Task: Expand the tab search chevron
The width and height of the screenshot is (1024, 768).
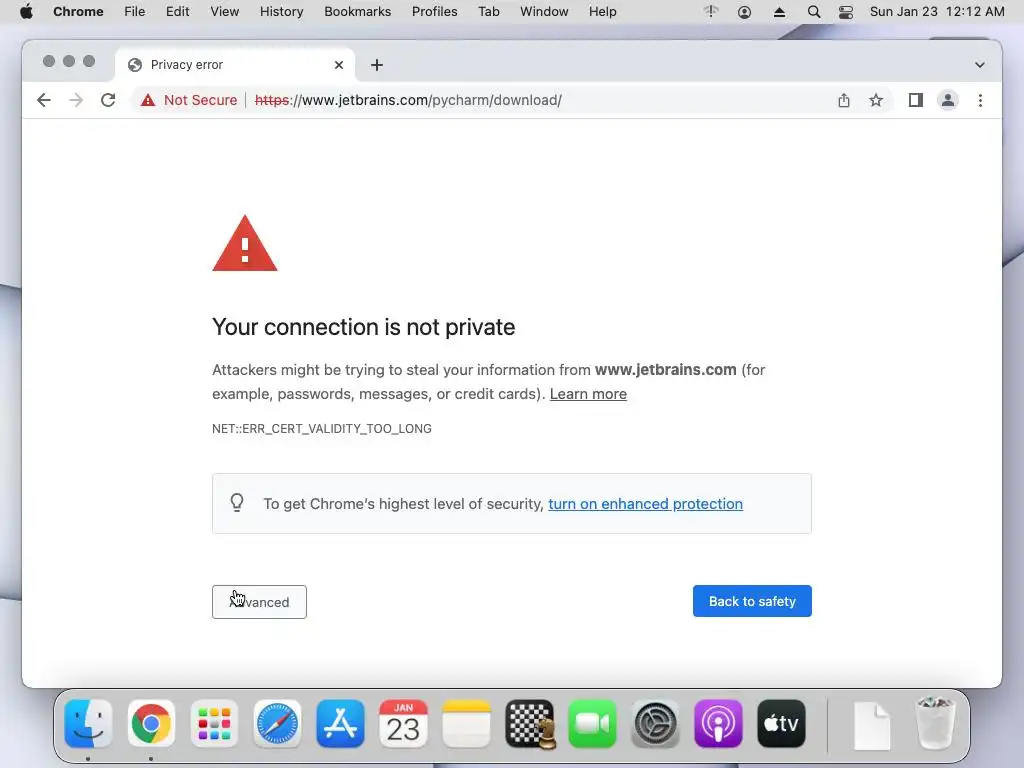Action: click(980, 65)
